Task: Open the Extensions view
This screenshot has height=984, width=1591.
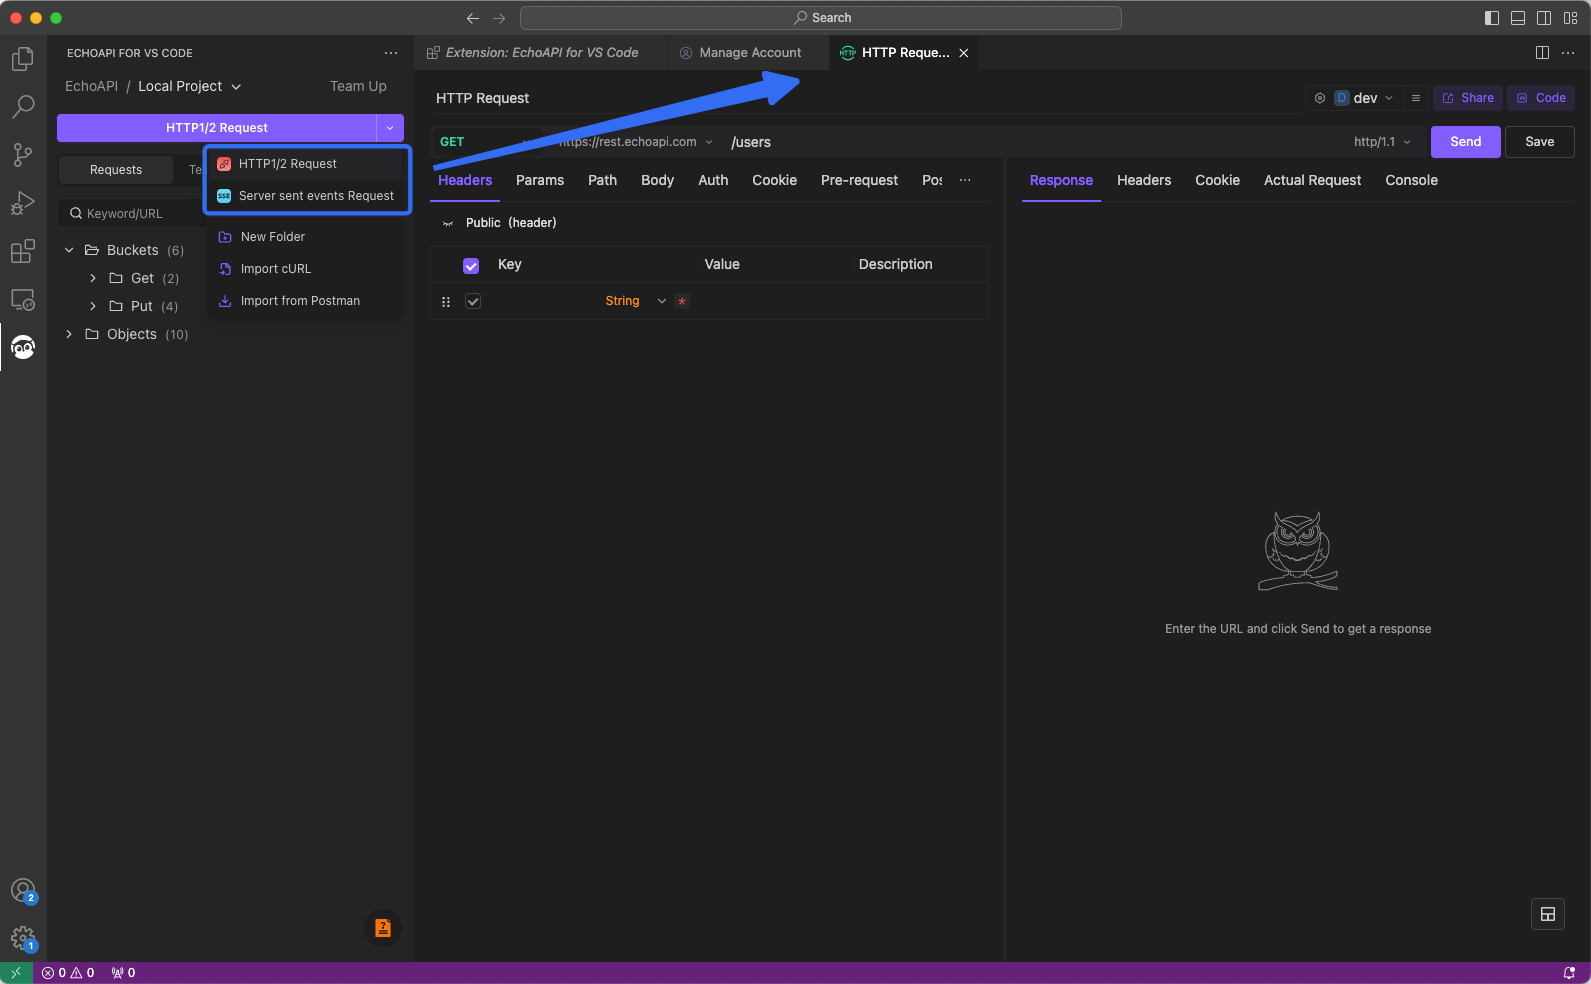Action: (23, 251)
